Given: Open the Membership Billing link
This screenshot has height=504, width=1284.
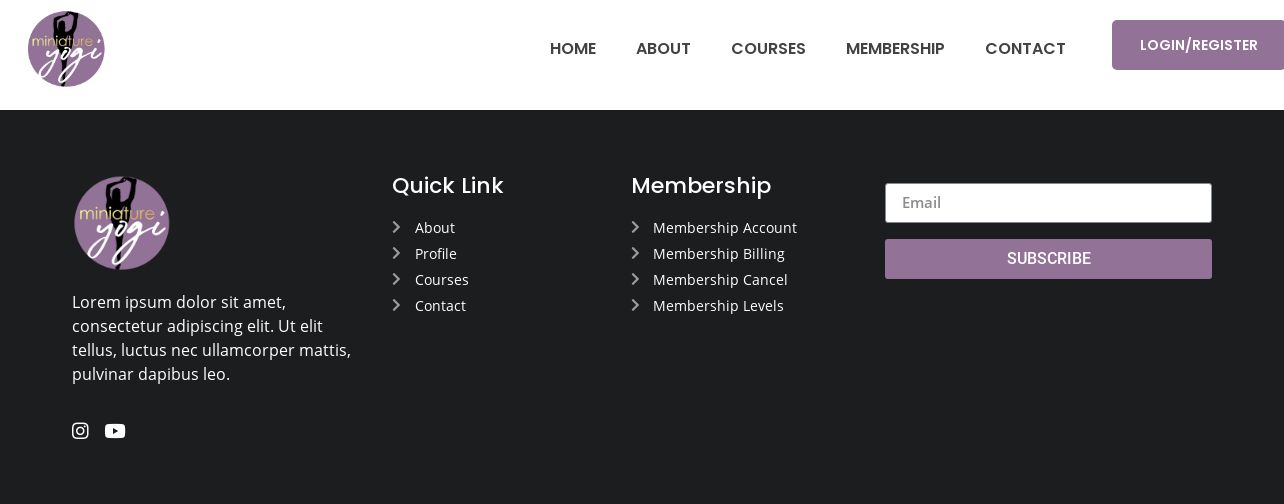Looking at the screenshot, I should [719, 254].
